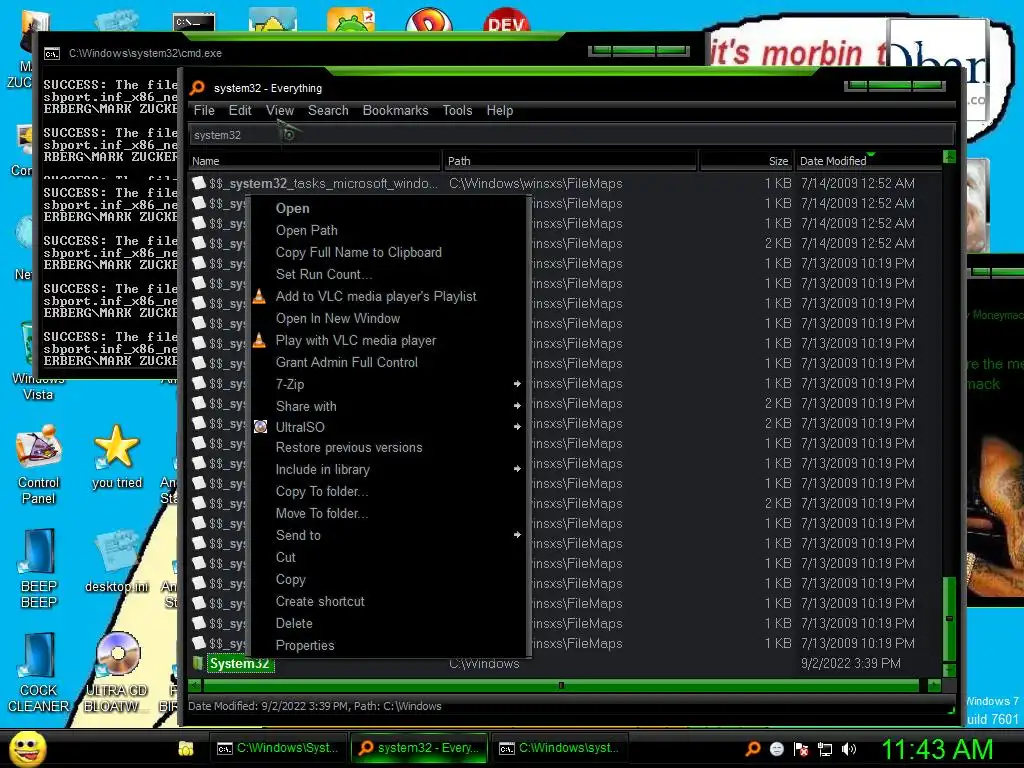Select the System32 result row name
The height and width of the screenshot is (768, 1024).
(x=240, y=664)
